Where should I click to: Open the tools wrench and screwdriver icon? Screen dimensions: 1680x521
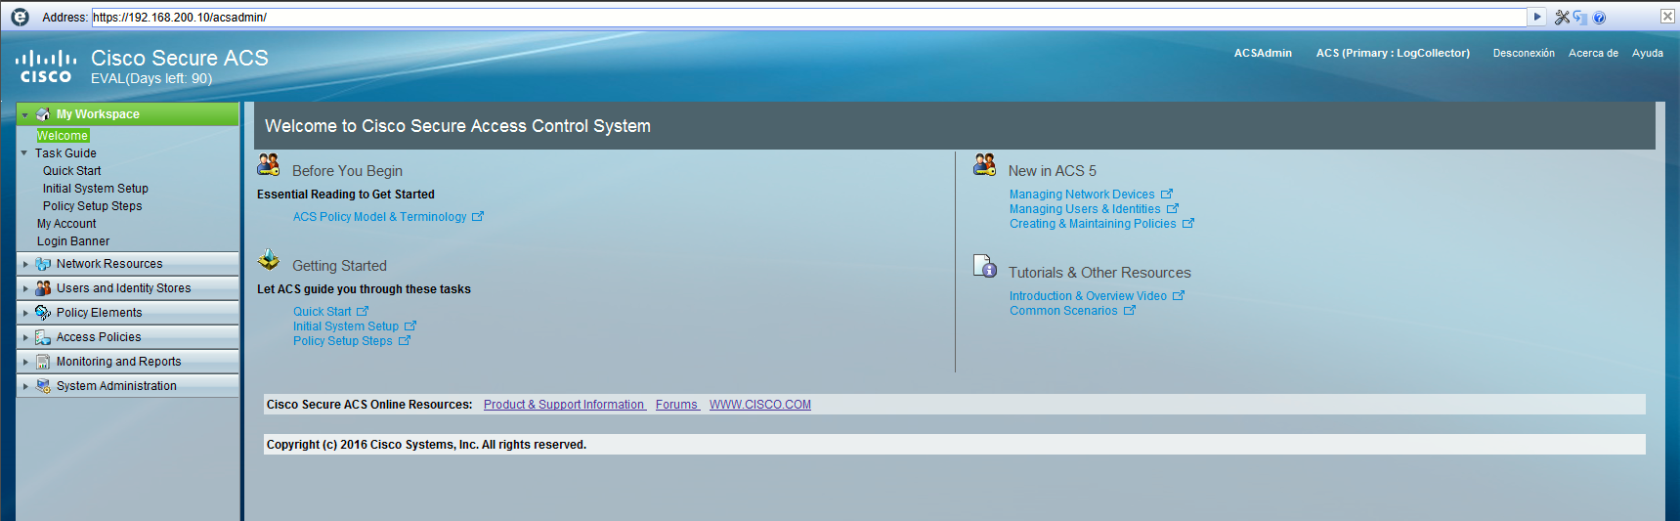pyautogui.click(x=1562, y=17)
